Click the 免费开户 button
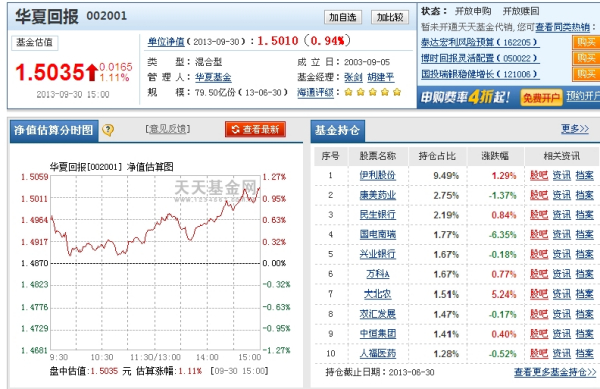This screenshot has width=600, height=389. [541, 98]
